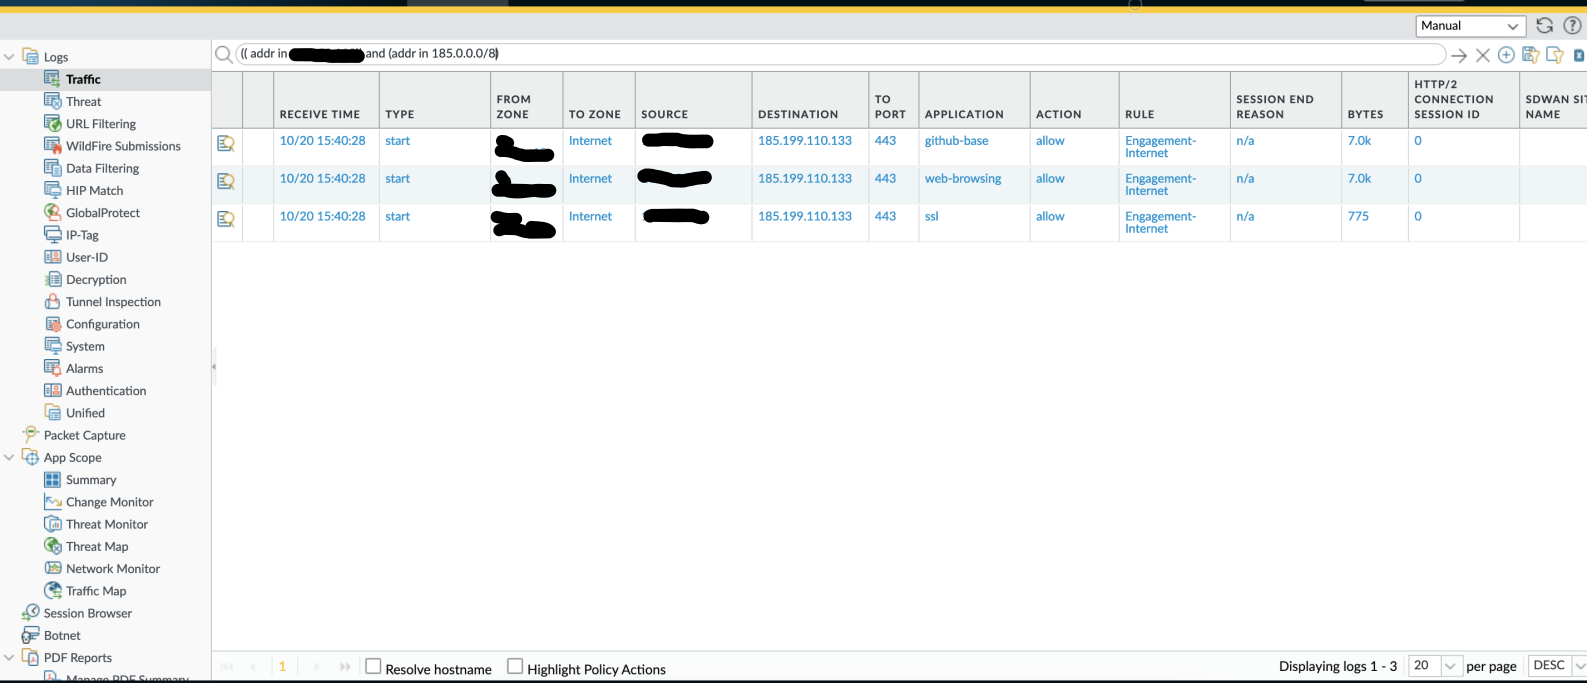This screenshot has height=691, width=1587.
Task: Enable the Resolve hostname checkbox
Action: (x=373, y=666)
